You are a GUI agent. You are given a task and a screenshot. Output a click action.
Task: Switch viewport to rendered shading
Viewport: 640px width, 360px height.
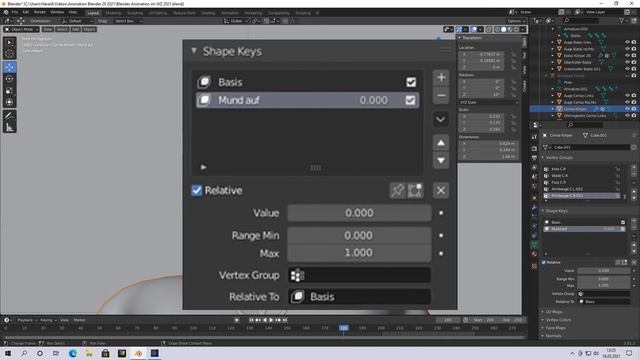point(516,29)
